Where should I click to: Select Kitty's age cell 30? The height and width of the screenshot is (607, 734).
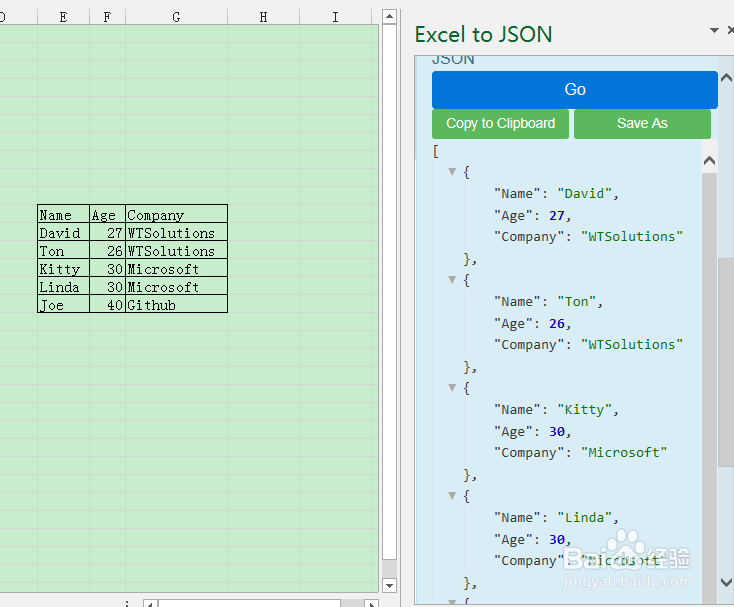coord(107,269)
